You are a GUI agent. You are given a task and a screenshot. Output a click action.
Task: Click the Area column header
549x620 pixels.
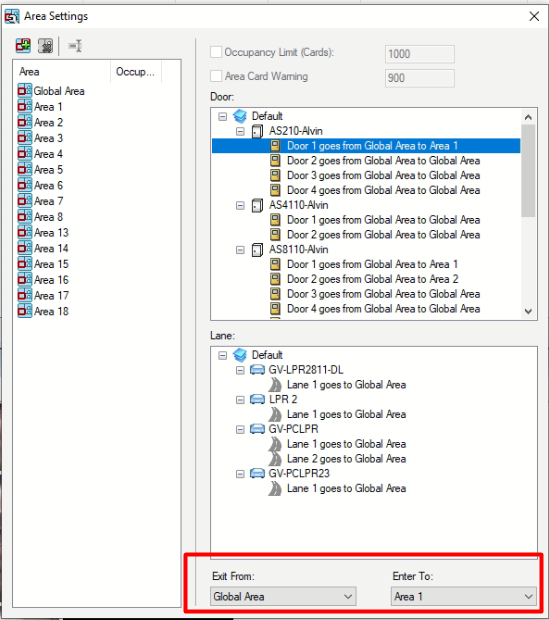click(62, 72)
